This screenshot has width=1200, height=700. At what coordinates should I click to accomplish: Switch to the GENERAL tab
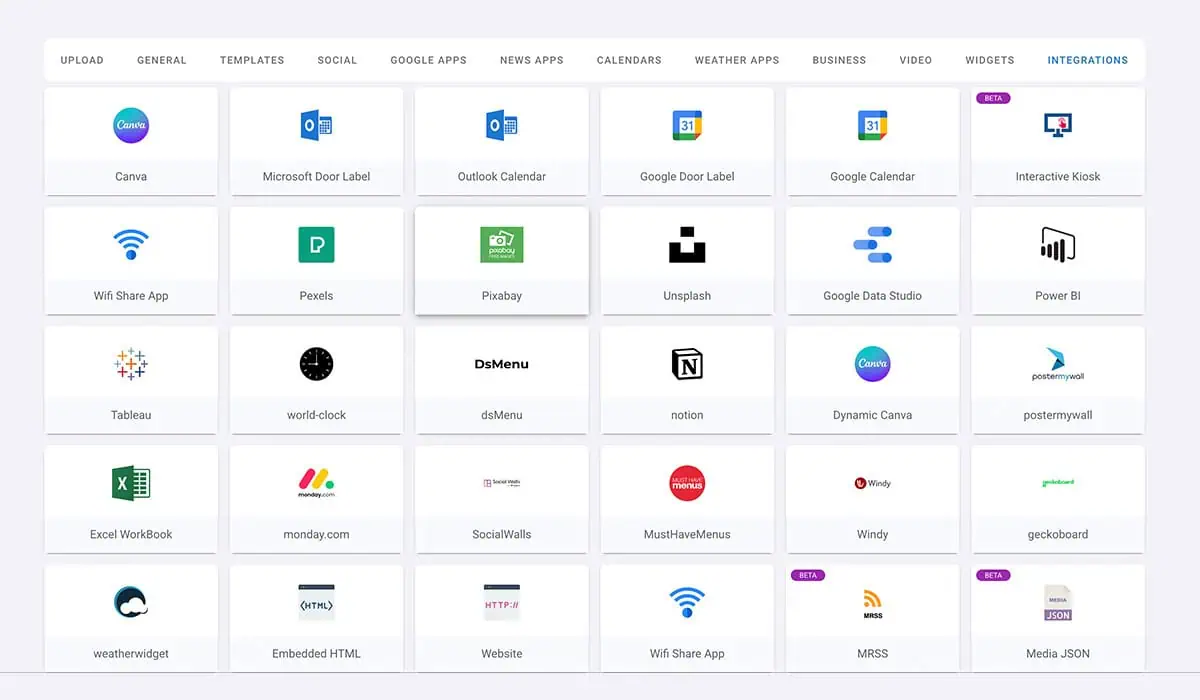pyautogui.click(x=162, y=60)
